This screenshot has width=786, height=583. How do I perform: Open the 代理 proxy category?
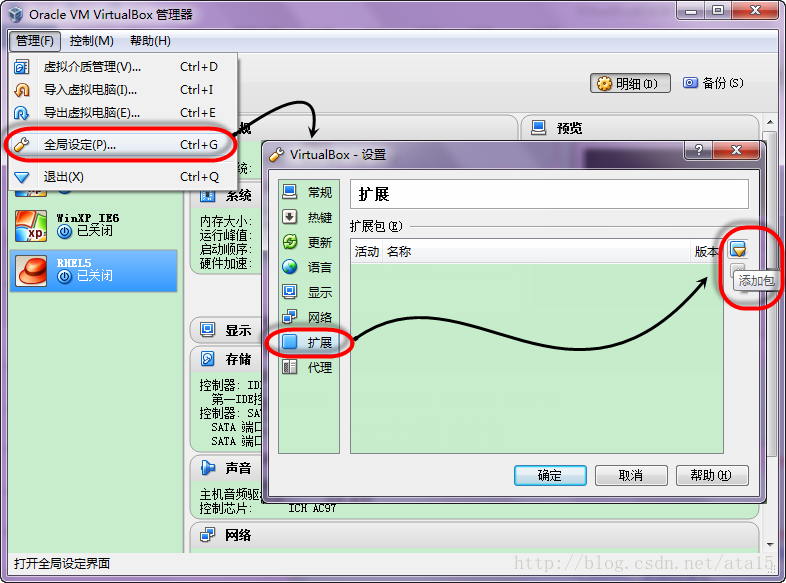click(x=309, y=367)
